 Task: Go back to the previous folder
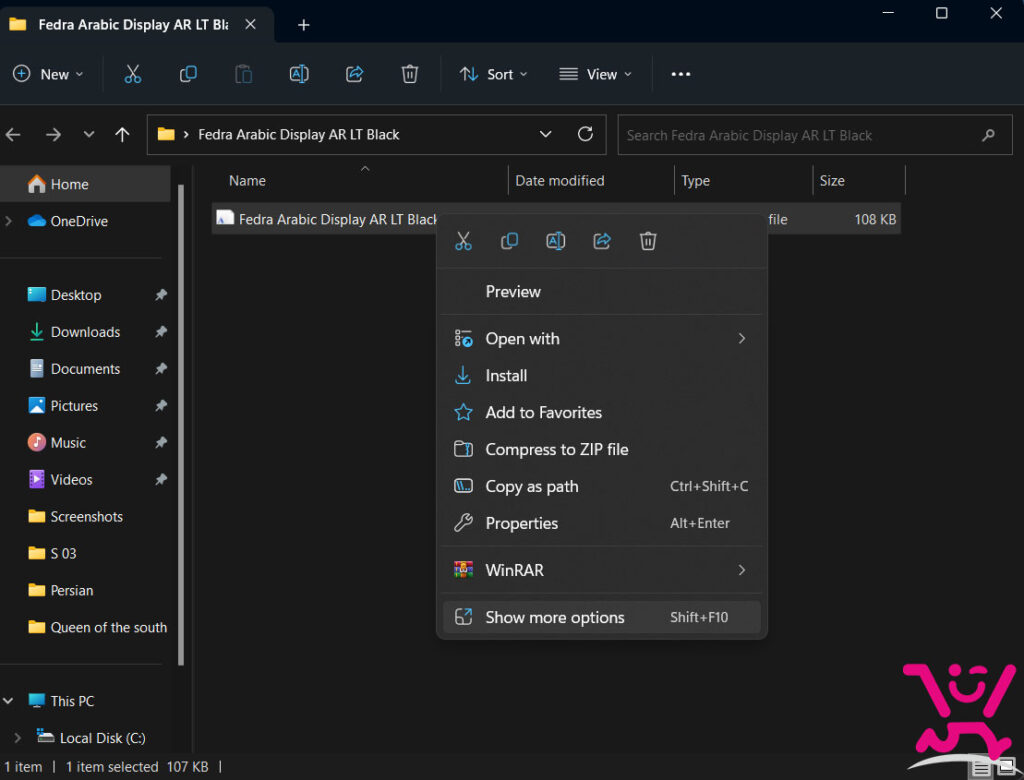[x=13, y=135]
